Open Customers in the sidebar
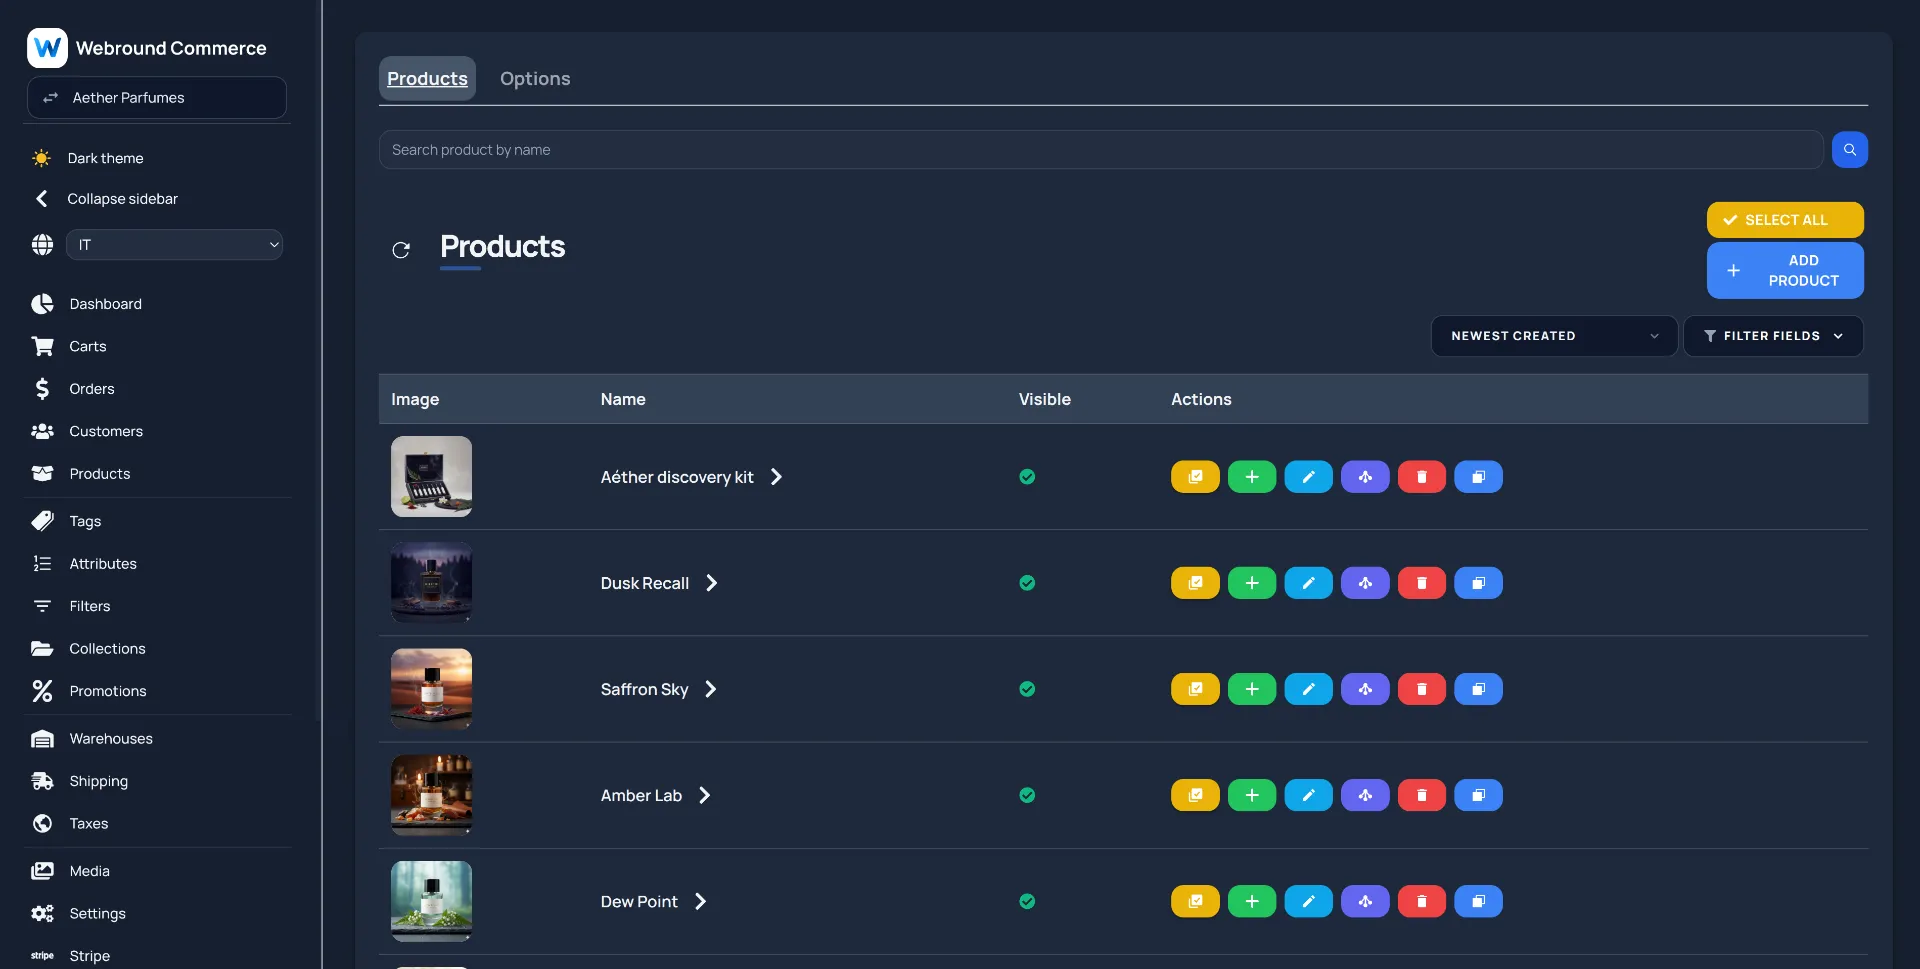Image resolution: width=1920 pixels, height=969 pixels. click(x=106, y=431)
